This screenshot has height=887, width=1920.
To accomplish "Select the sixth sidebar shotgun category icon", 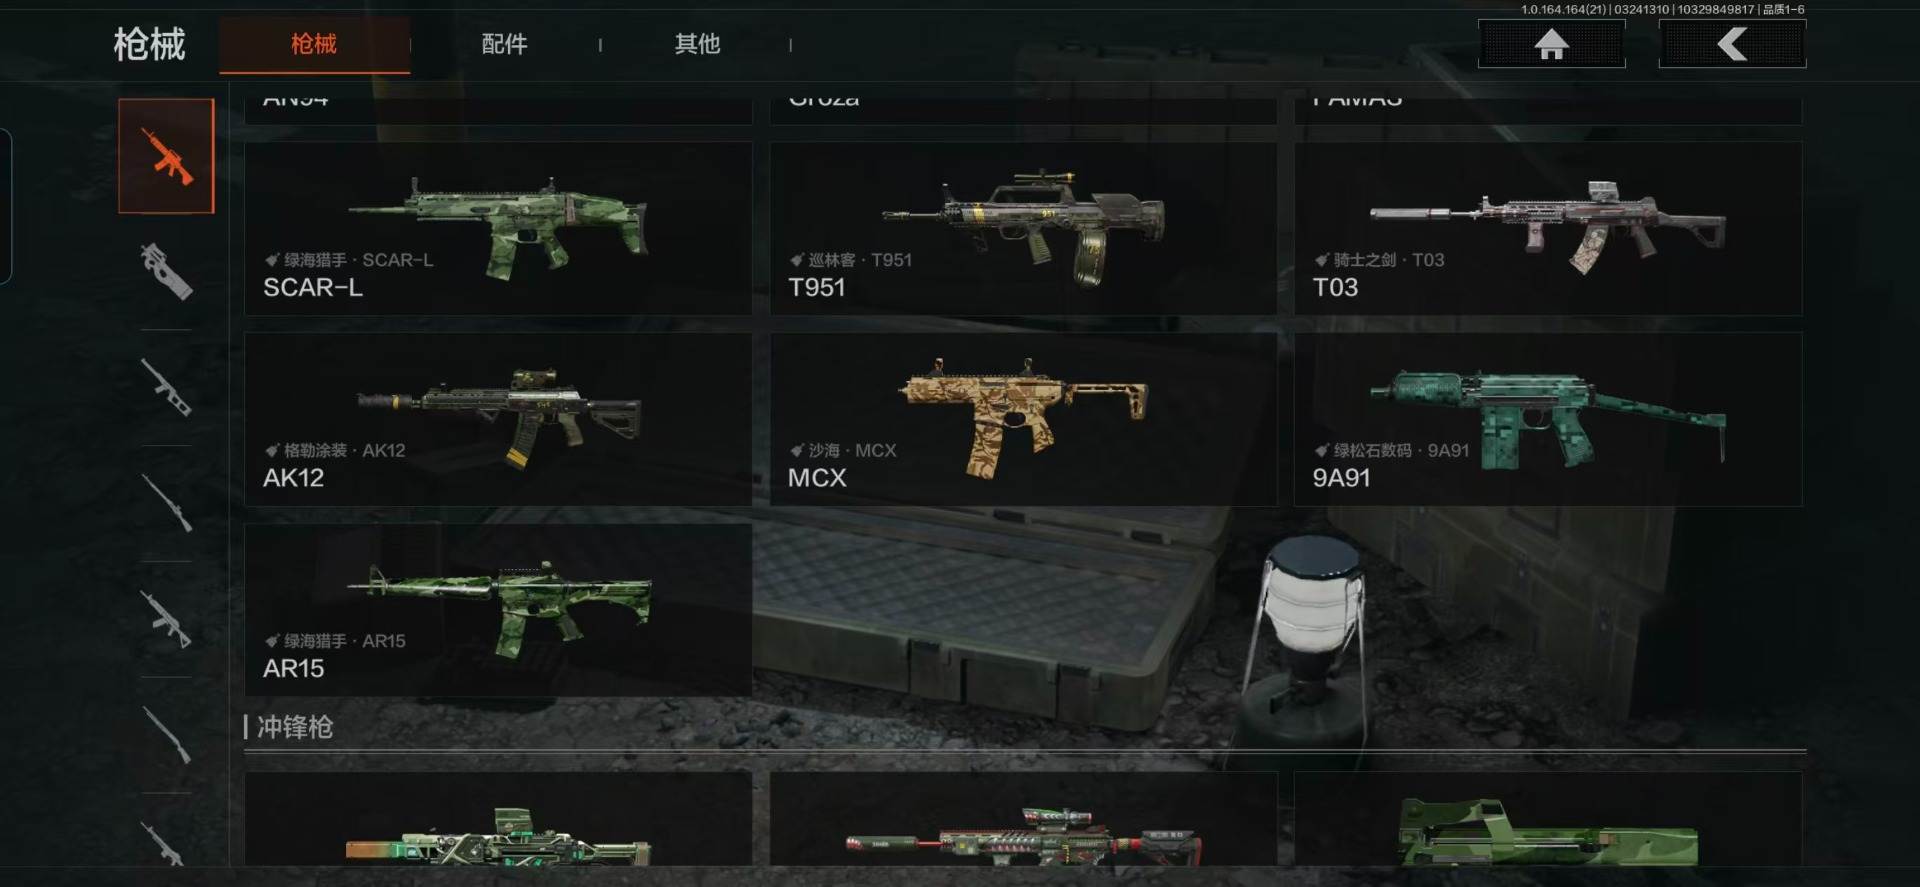I will (x=166, y=734).
